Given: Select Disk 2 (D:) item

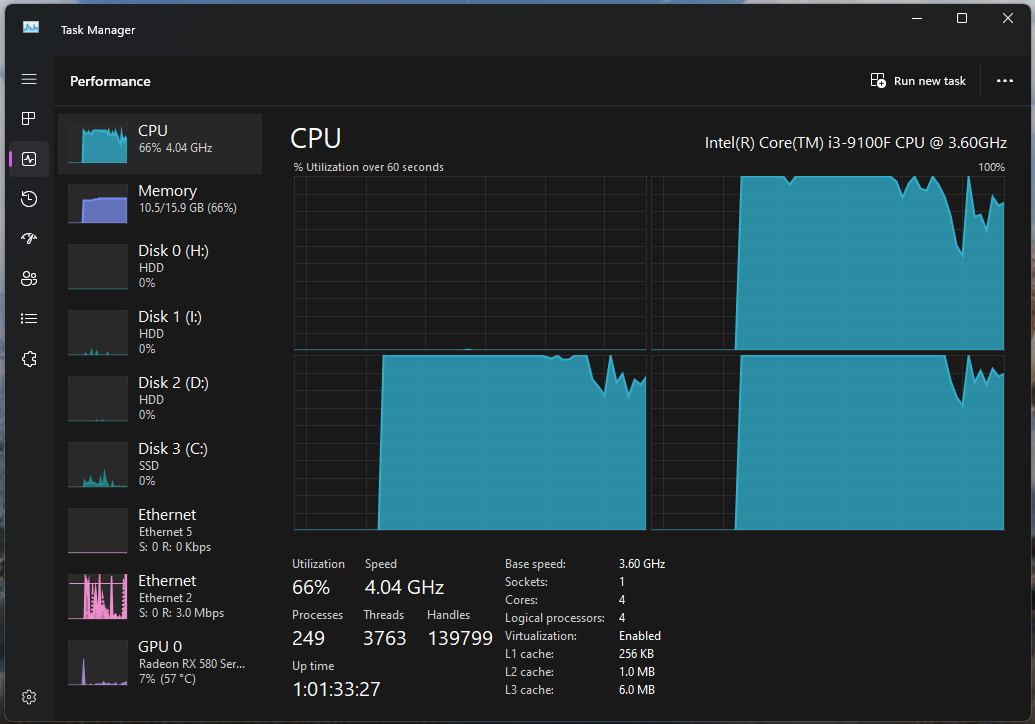Looking at the screenshot, I should [x=160, y=398].
